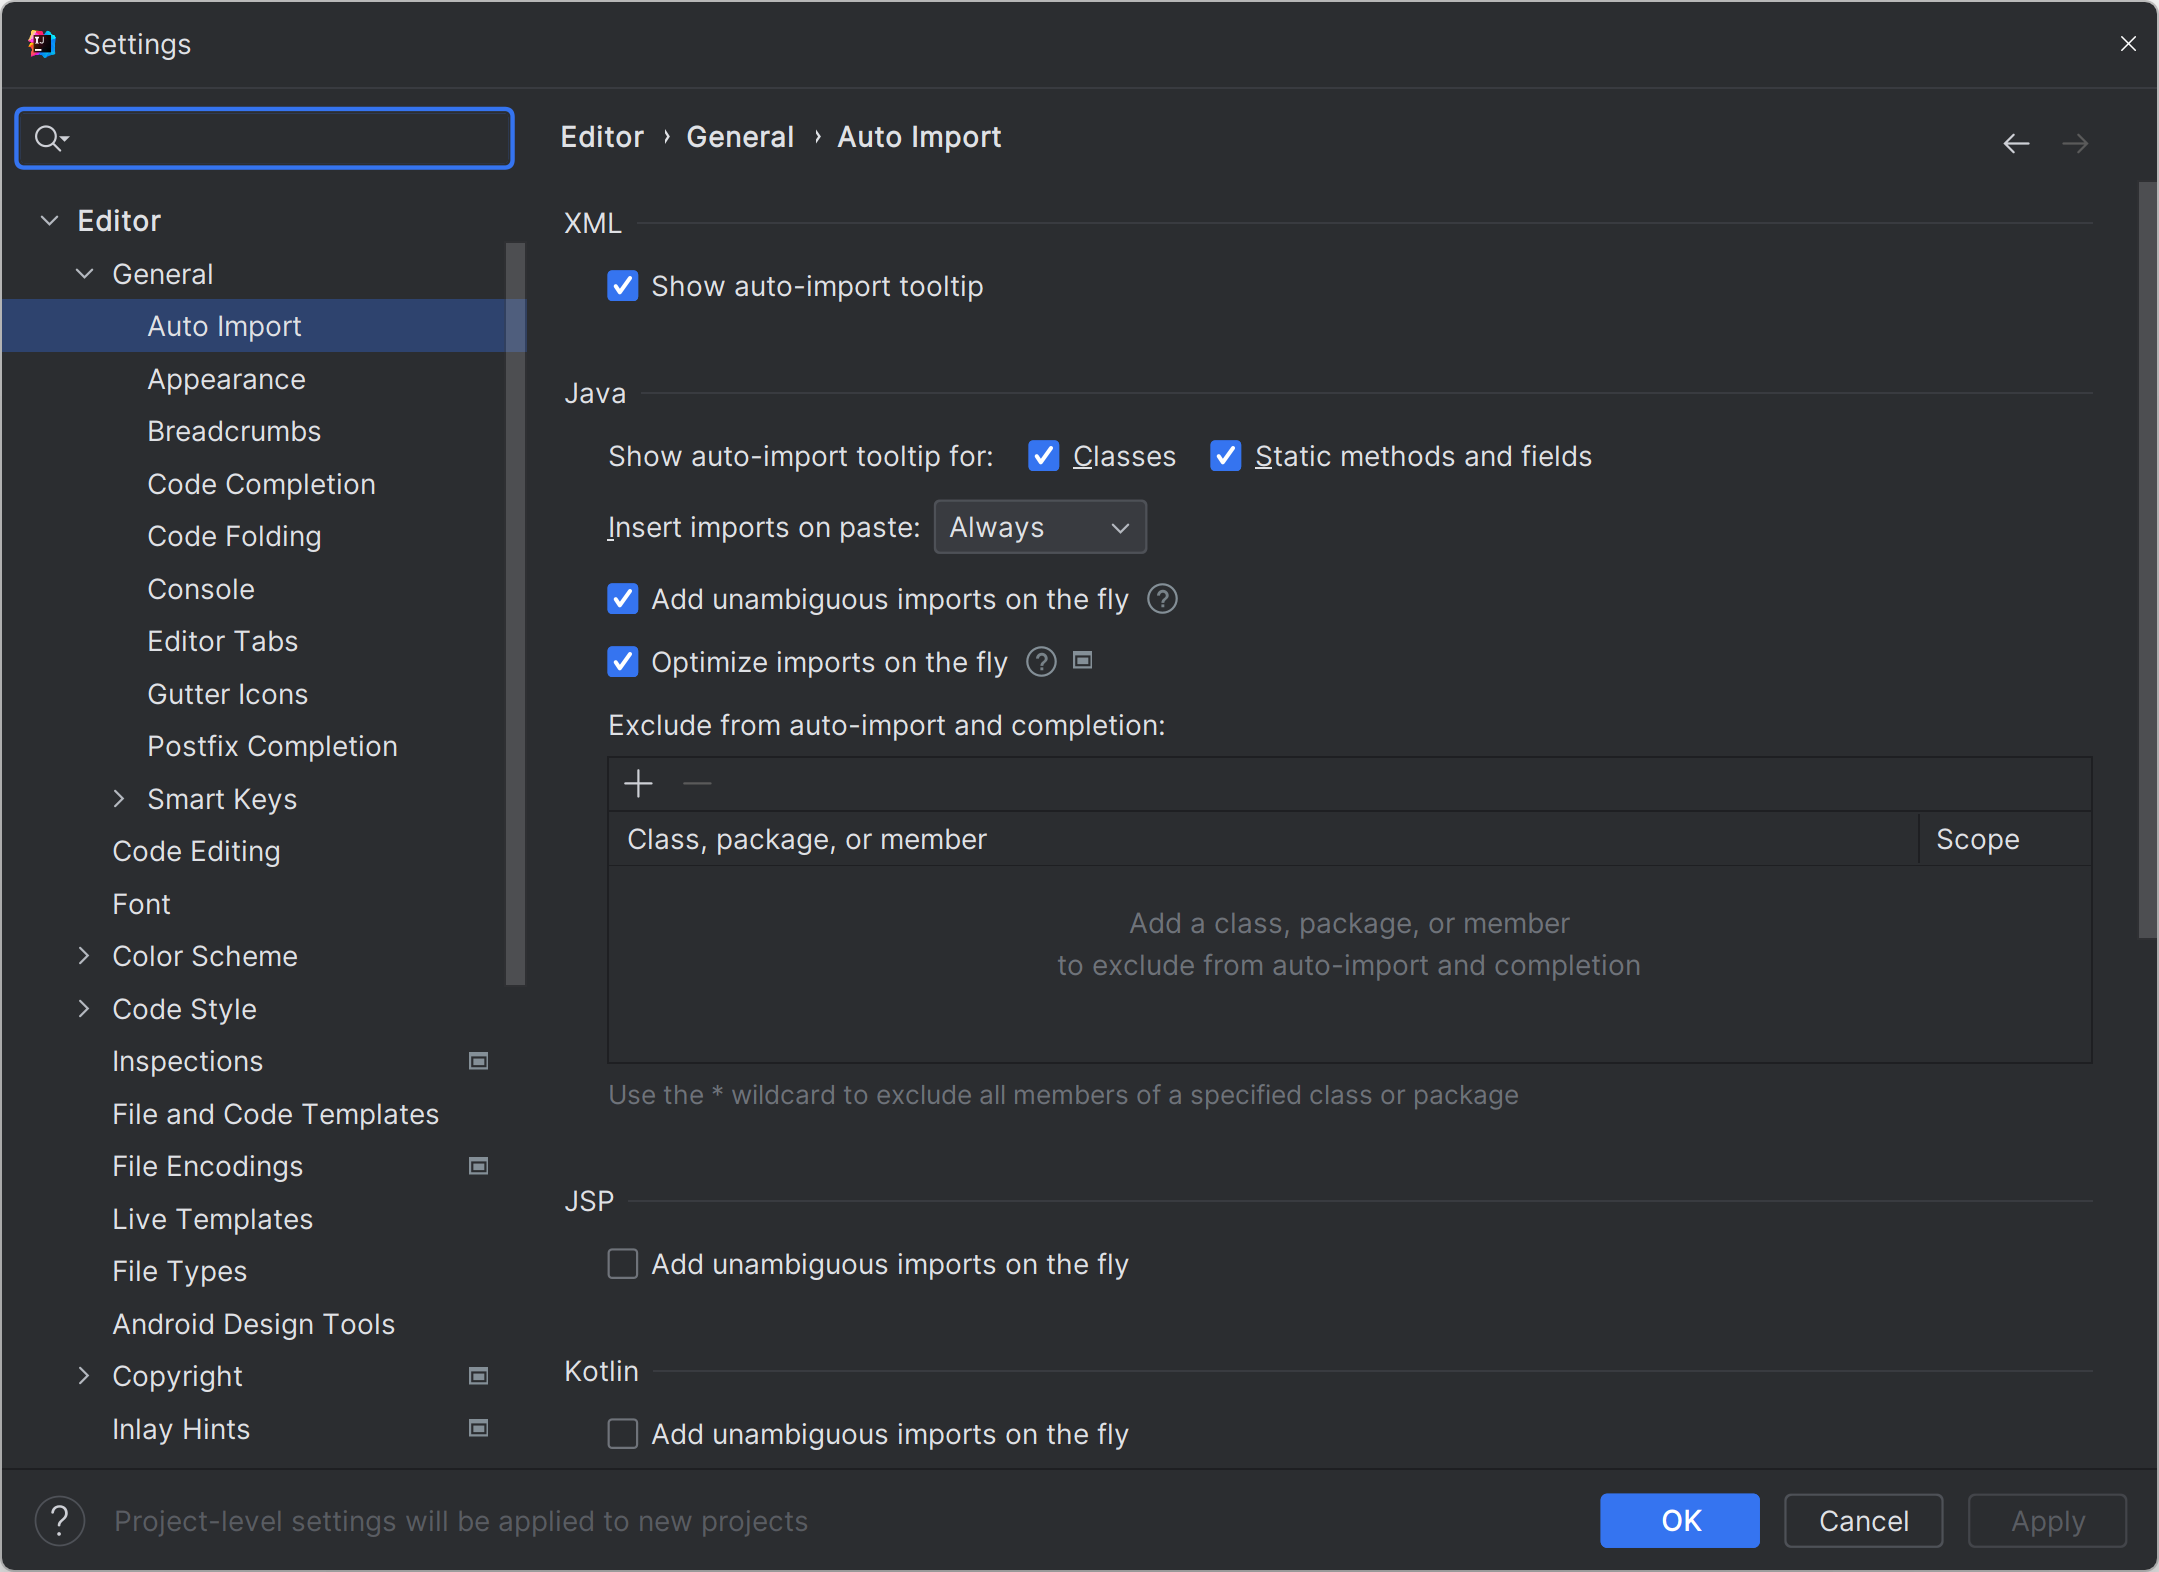This screenshot has width=2159, height=1572.
Task: Click the search magnifier icon
Action: point(49,138)
